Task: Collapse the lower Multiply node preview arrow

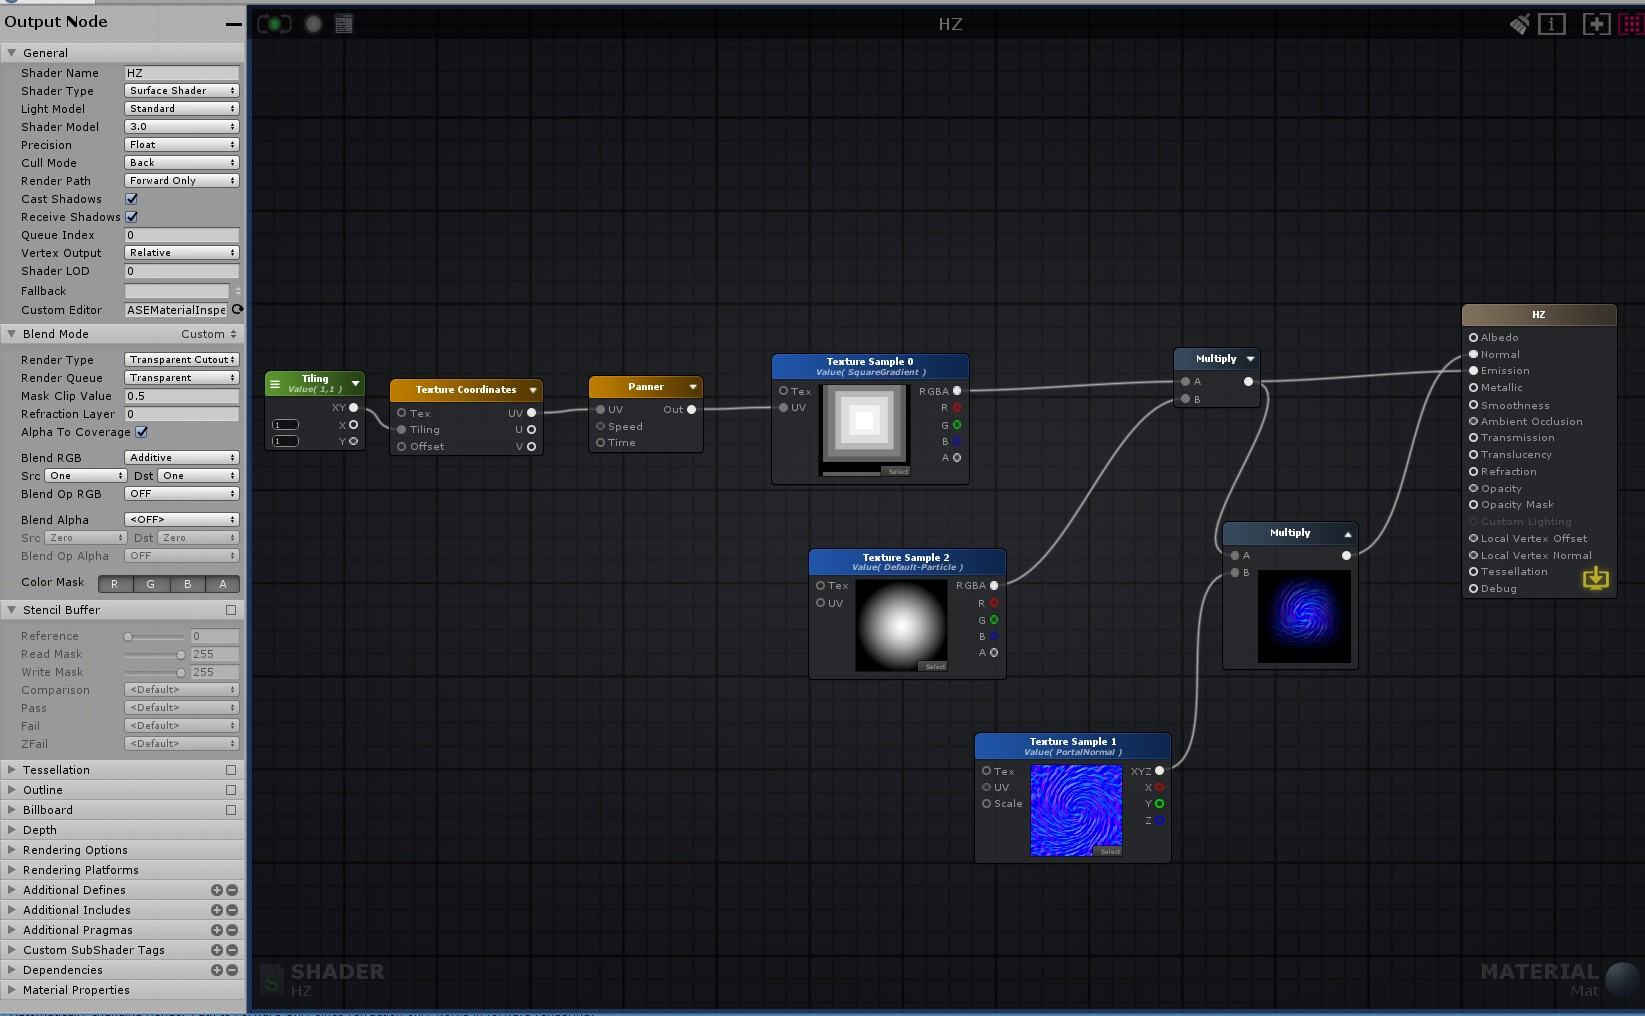Action: click(x=1347, y=534)
